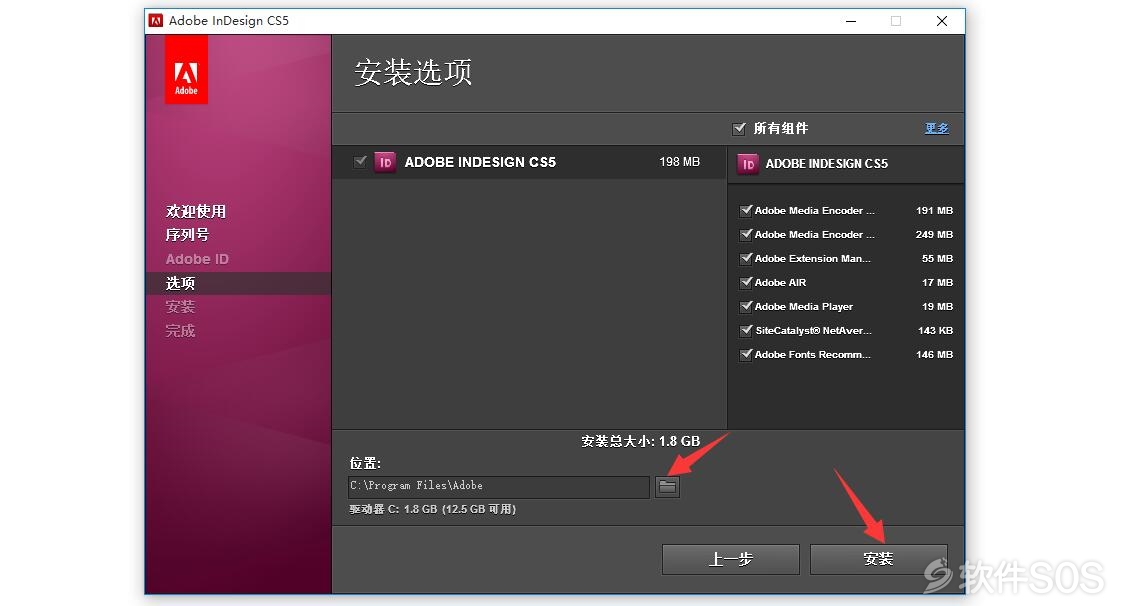
Task: Select the 序列号 step in sidebar
Action: coord(187,235)
